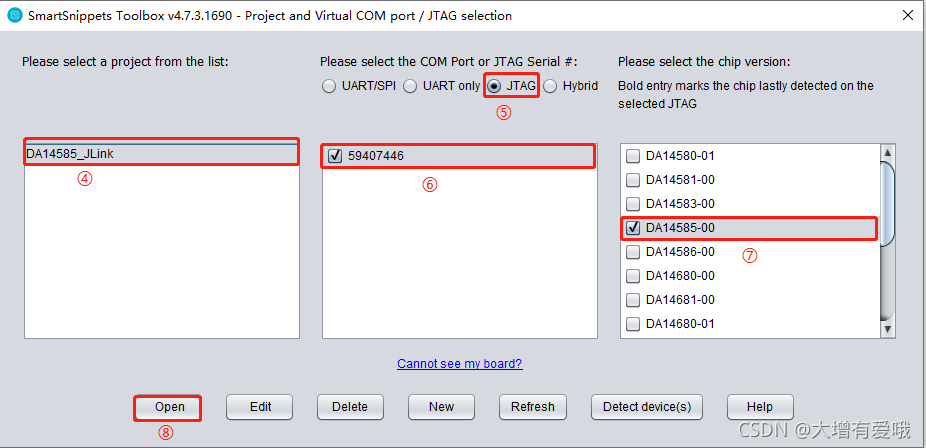Select the DA14585_JLink project
Screen dimensions: 926x448
tap(161, 154)
